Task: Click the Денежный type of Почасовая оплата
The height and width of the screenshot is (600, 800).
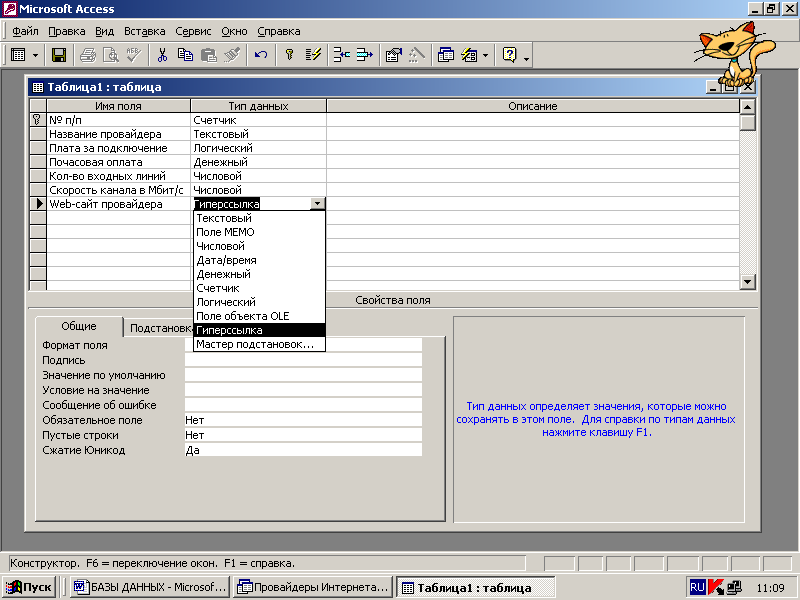Action: [x=258, y=162]
